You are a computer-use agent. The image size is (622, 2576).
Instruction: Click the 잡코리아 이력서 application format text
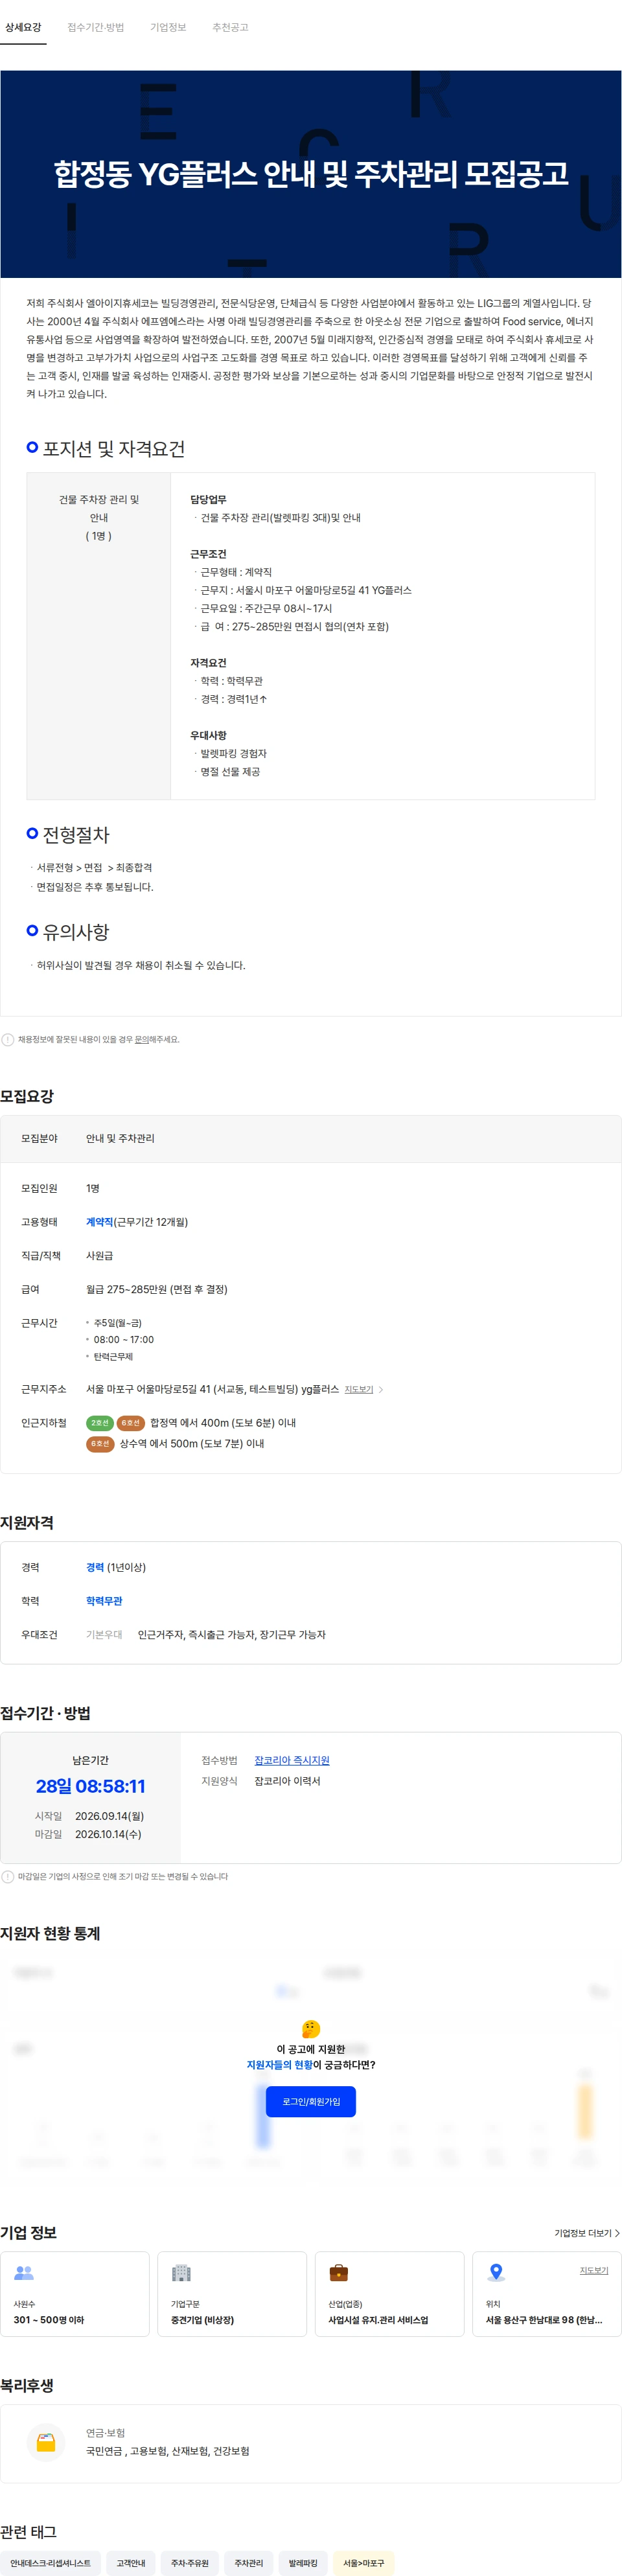287,1781
